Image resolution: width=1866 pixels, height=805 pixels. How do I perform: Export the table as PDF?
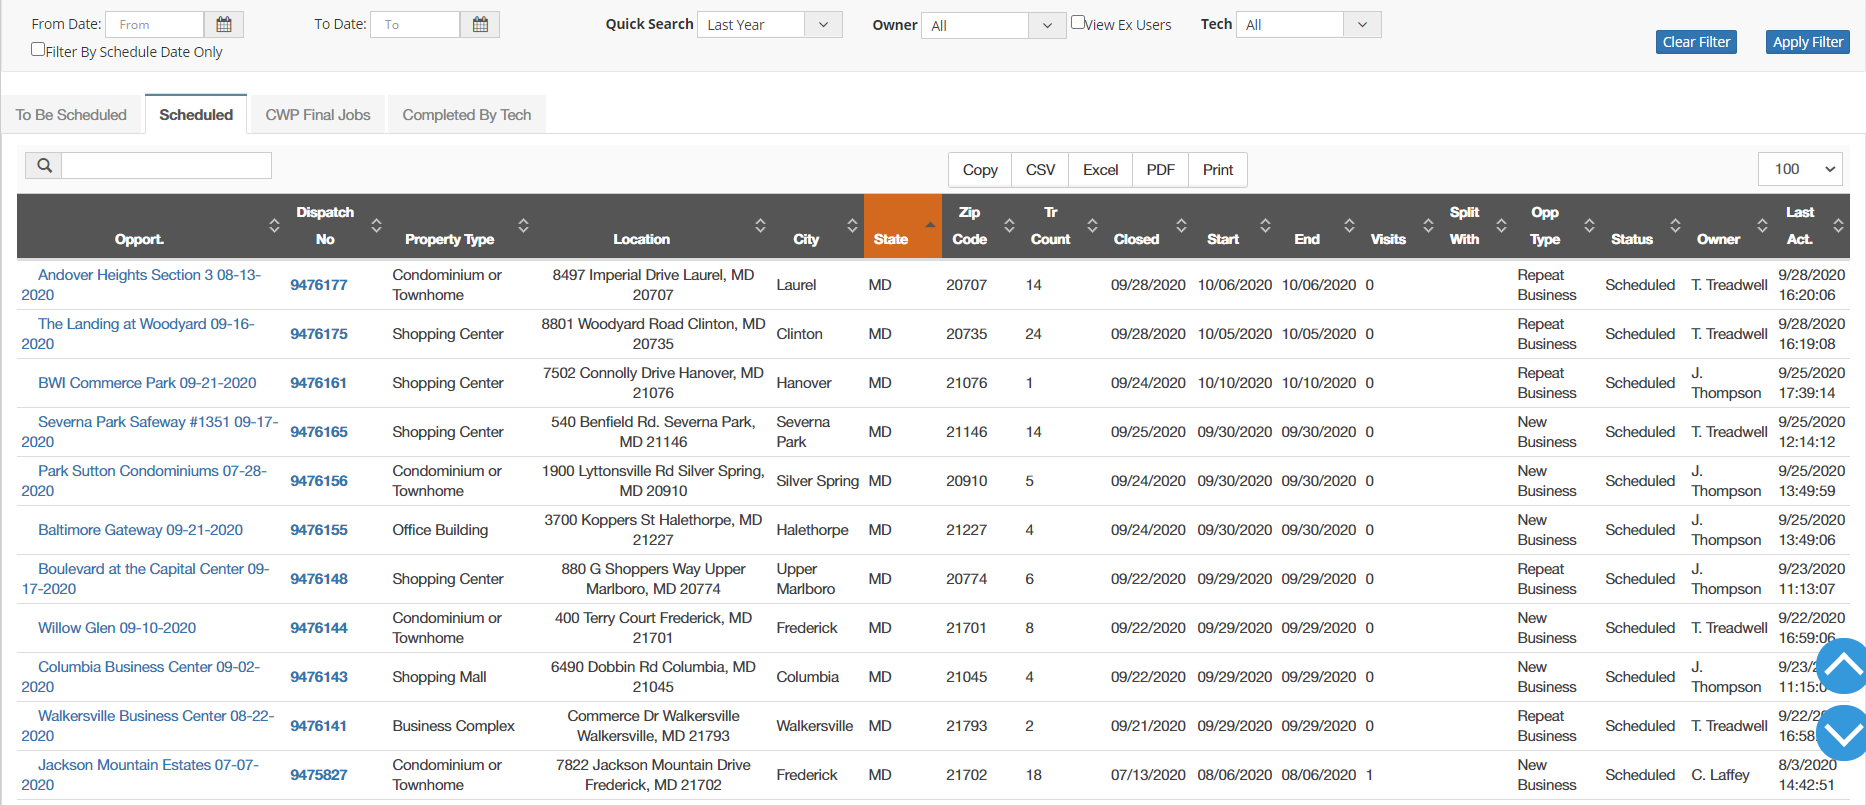(1160, 170)
